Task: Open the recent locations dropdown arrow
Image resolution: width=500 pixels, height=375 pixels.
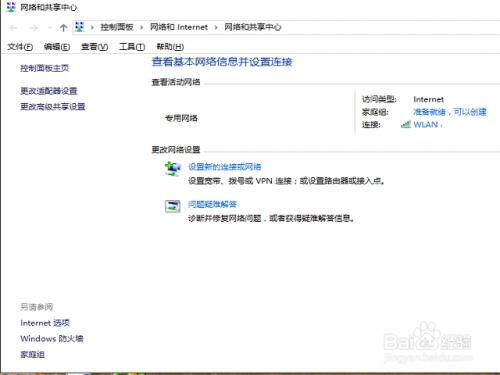Action: (50, 28)
